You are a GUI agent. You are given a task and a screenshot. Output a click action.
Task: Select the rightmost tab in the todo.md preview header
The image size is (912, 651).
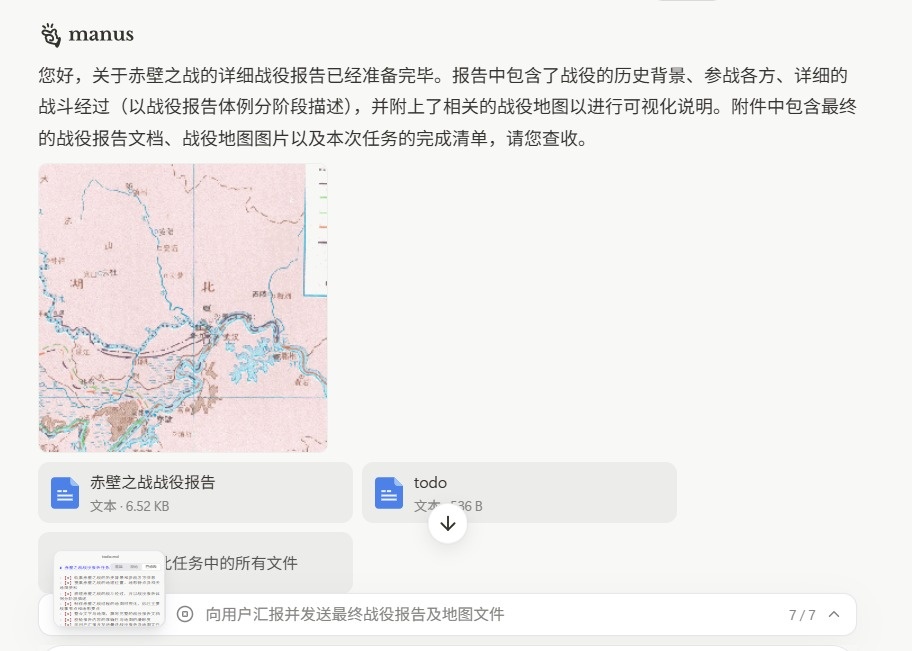152,566
